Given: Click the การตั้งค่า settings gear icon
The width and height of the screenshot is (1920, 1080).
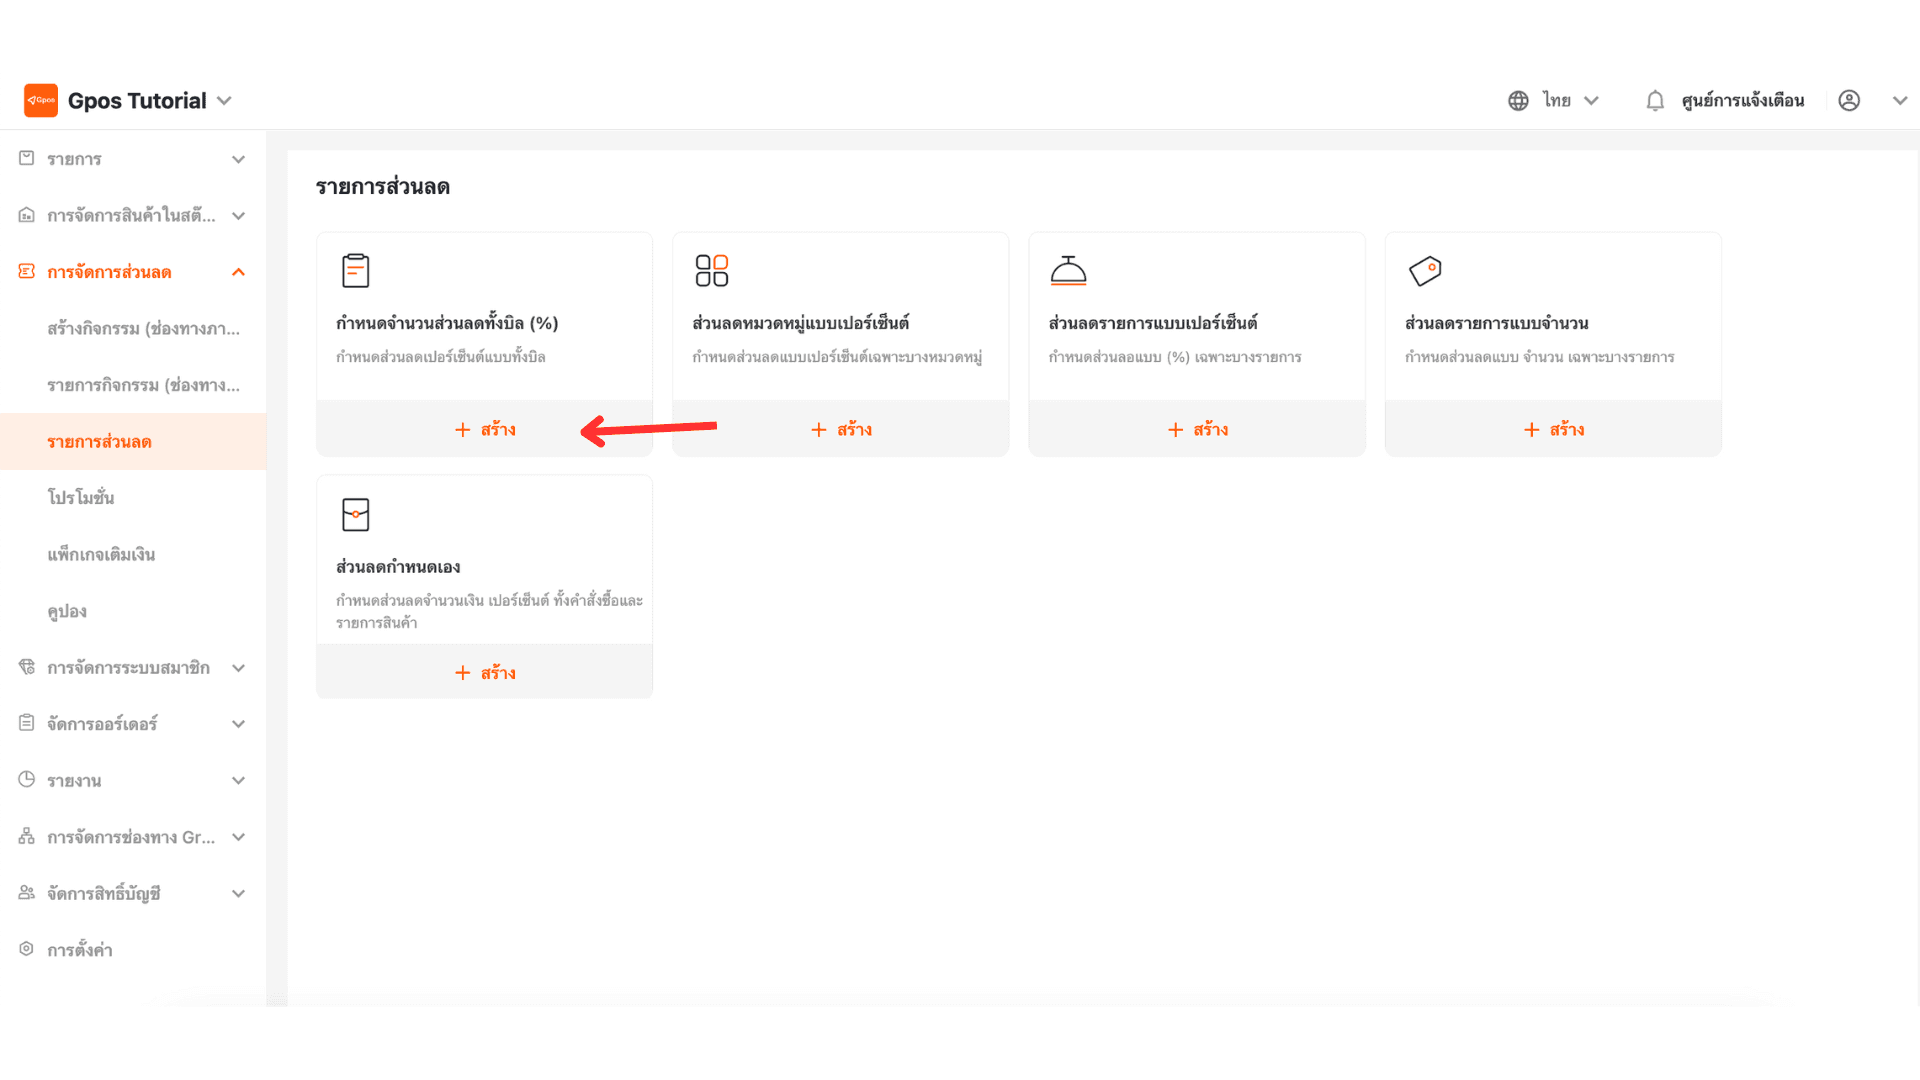Looking at the screenshot, I should pos(27,949).
